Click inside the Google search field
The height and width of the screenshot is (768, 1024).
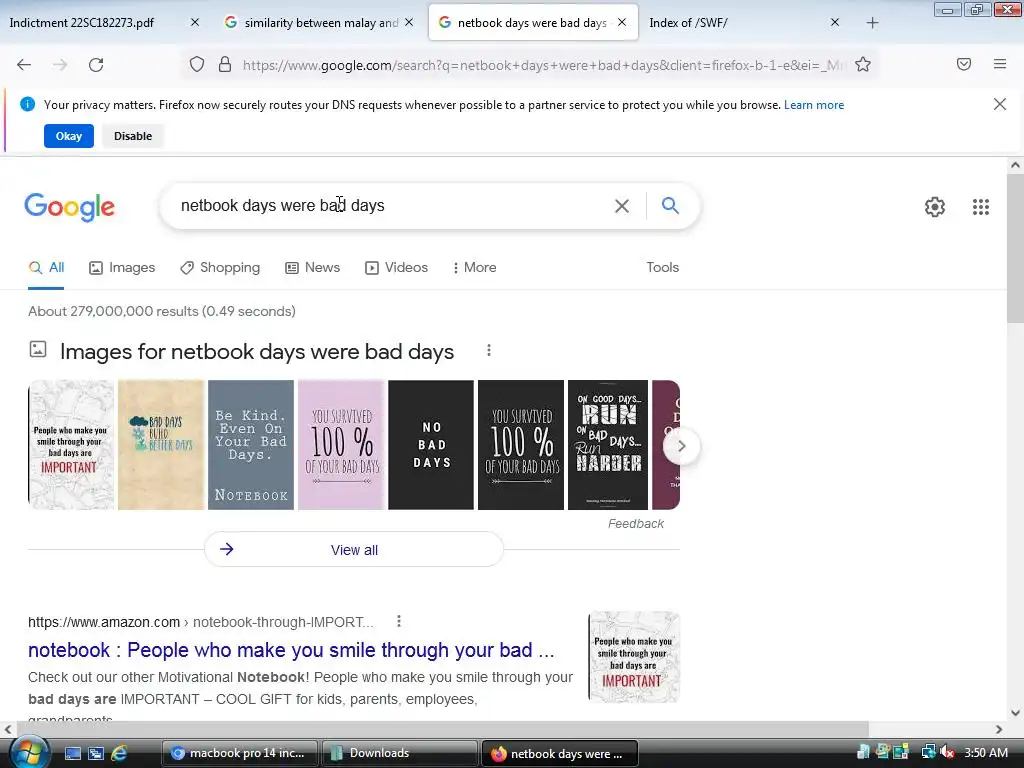[392, 206]
